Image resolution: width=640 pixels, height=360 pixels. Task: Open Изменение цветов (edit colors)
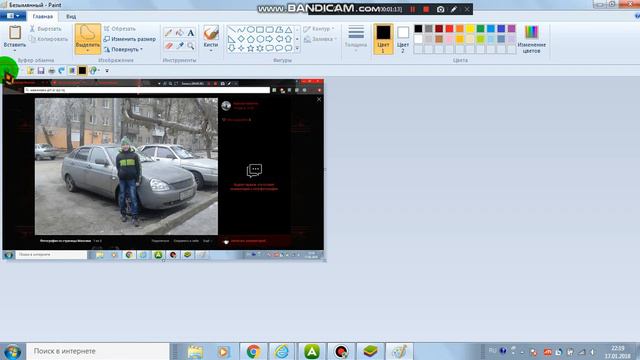531,39
